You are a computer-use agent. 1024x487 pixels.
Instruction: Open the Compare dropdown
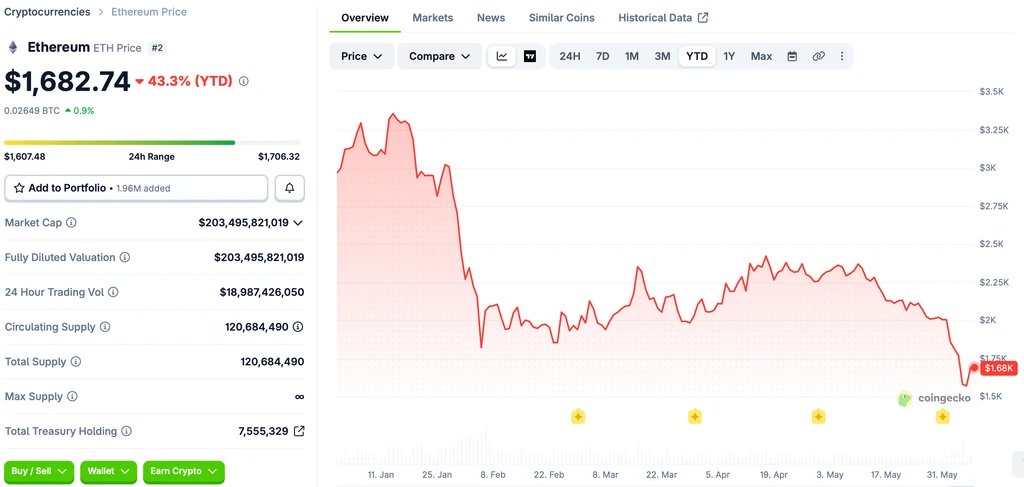pyautogui.click(x=440, y=56)
